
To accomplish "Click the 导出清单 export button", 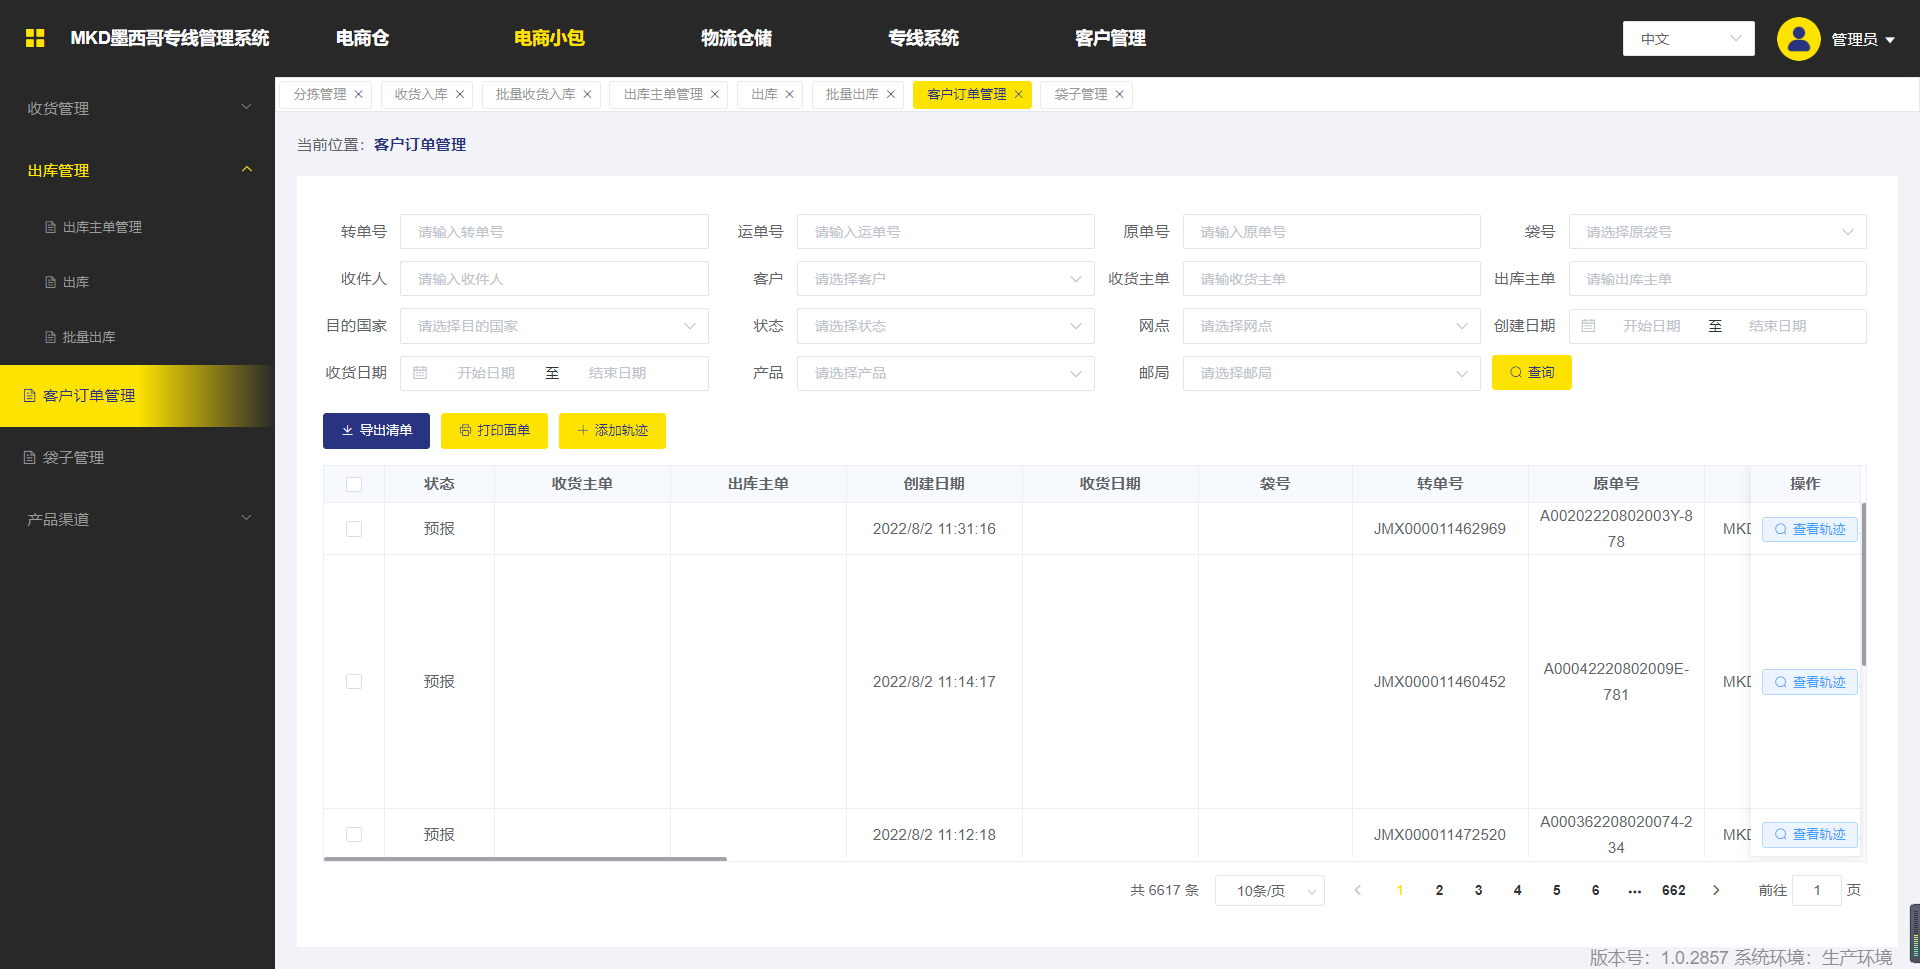I will [376, 431].
